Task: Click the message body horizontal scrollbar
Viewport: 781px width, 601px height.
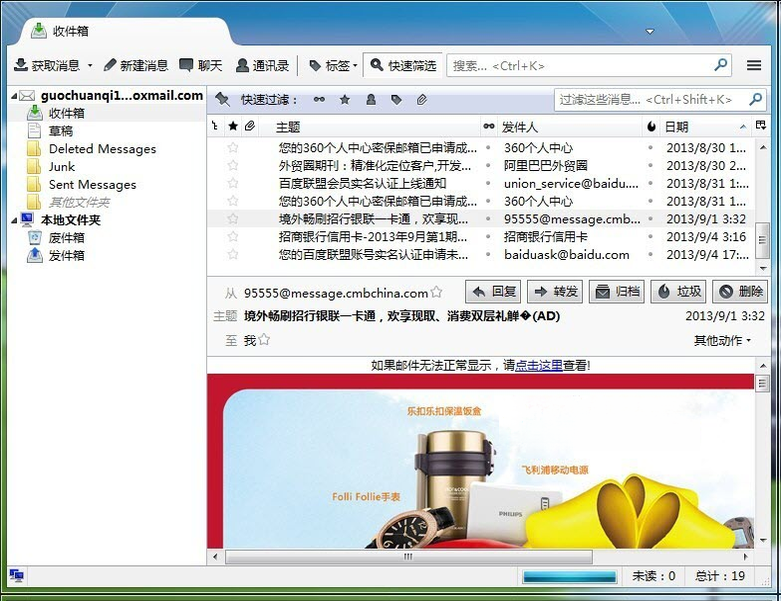Action: pos(408,556)
